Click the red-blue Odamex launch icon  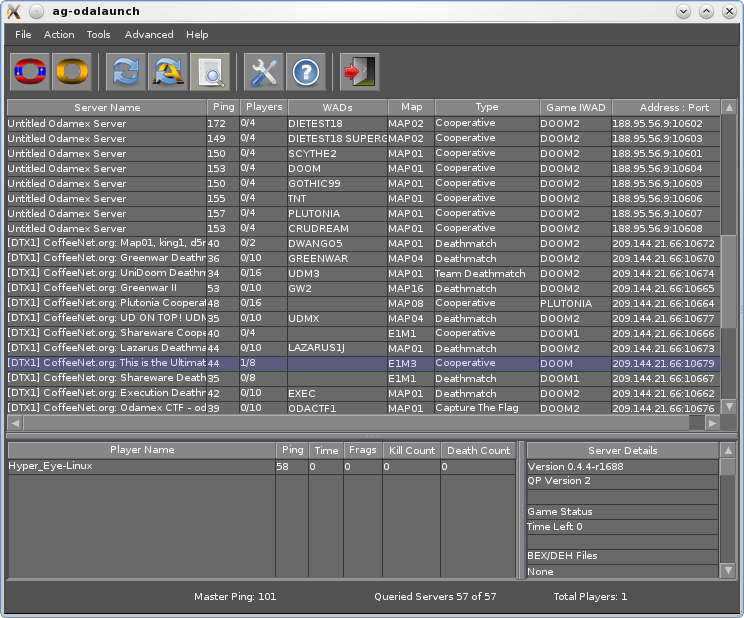30,72
